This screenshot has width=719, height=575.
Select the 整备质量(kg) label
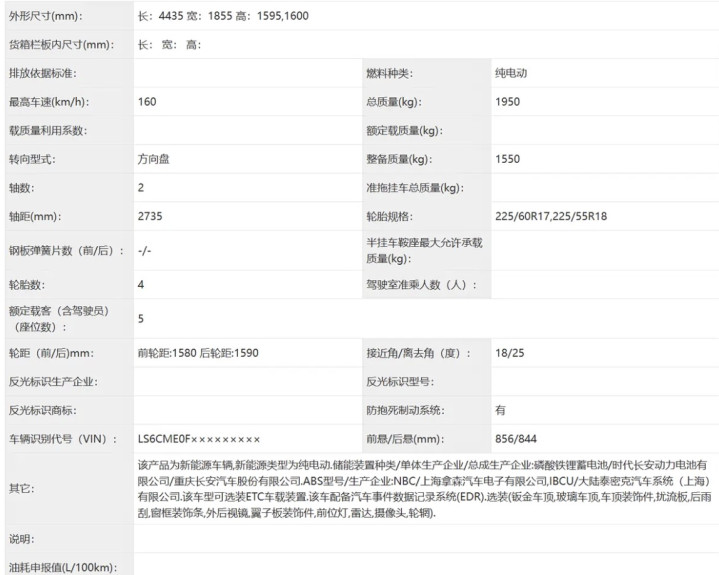click(x=399, y=159)
